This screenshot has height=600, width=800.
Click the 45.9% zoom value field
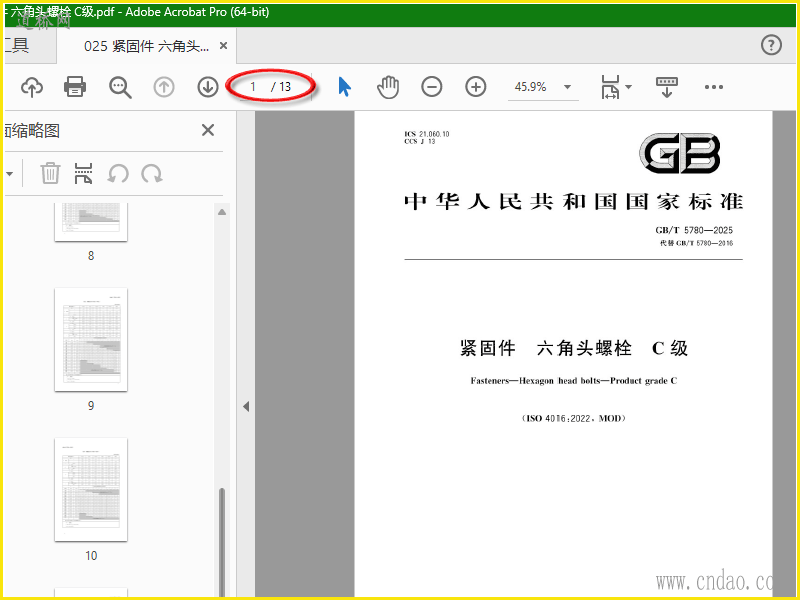531,87
